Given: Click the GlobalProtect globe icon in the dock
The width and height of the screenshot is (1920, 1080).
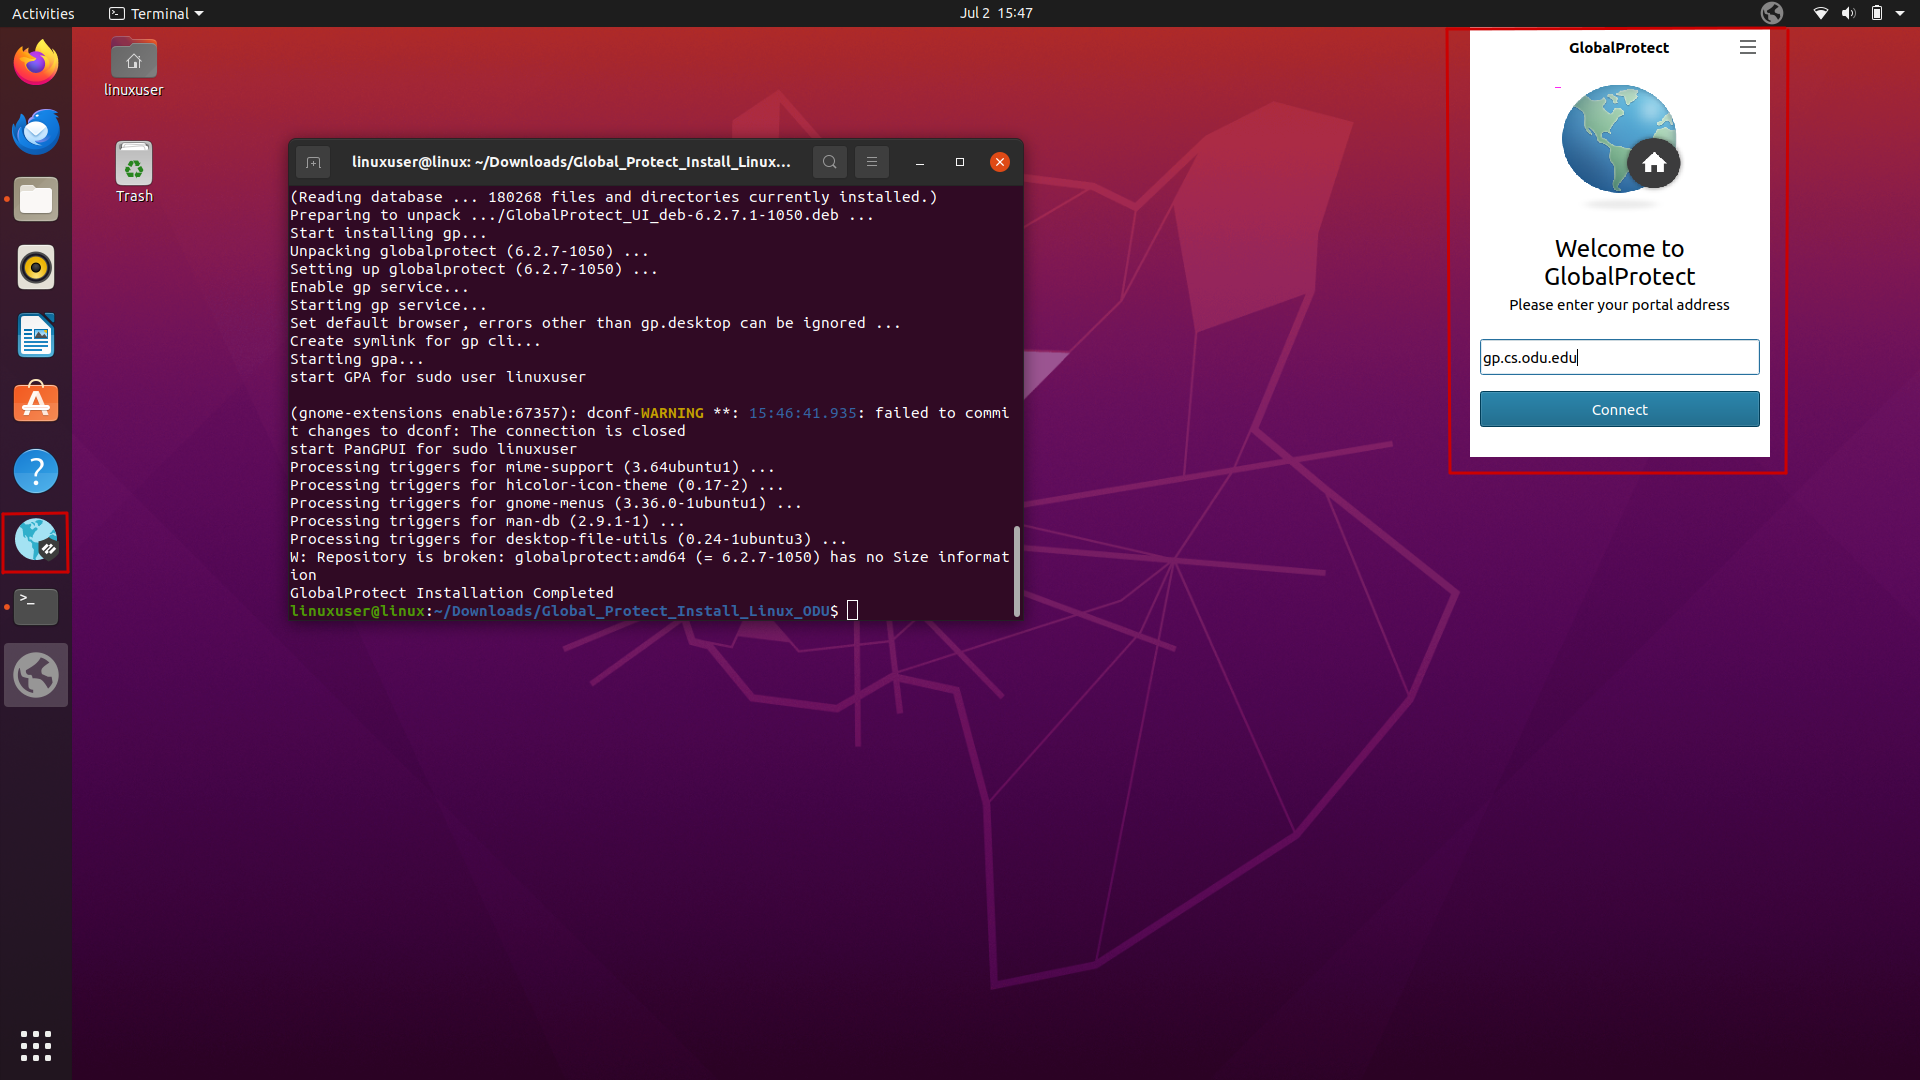Looking at the screenshot, I should point(36,541).
